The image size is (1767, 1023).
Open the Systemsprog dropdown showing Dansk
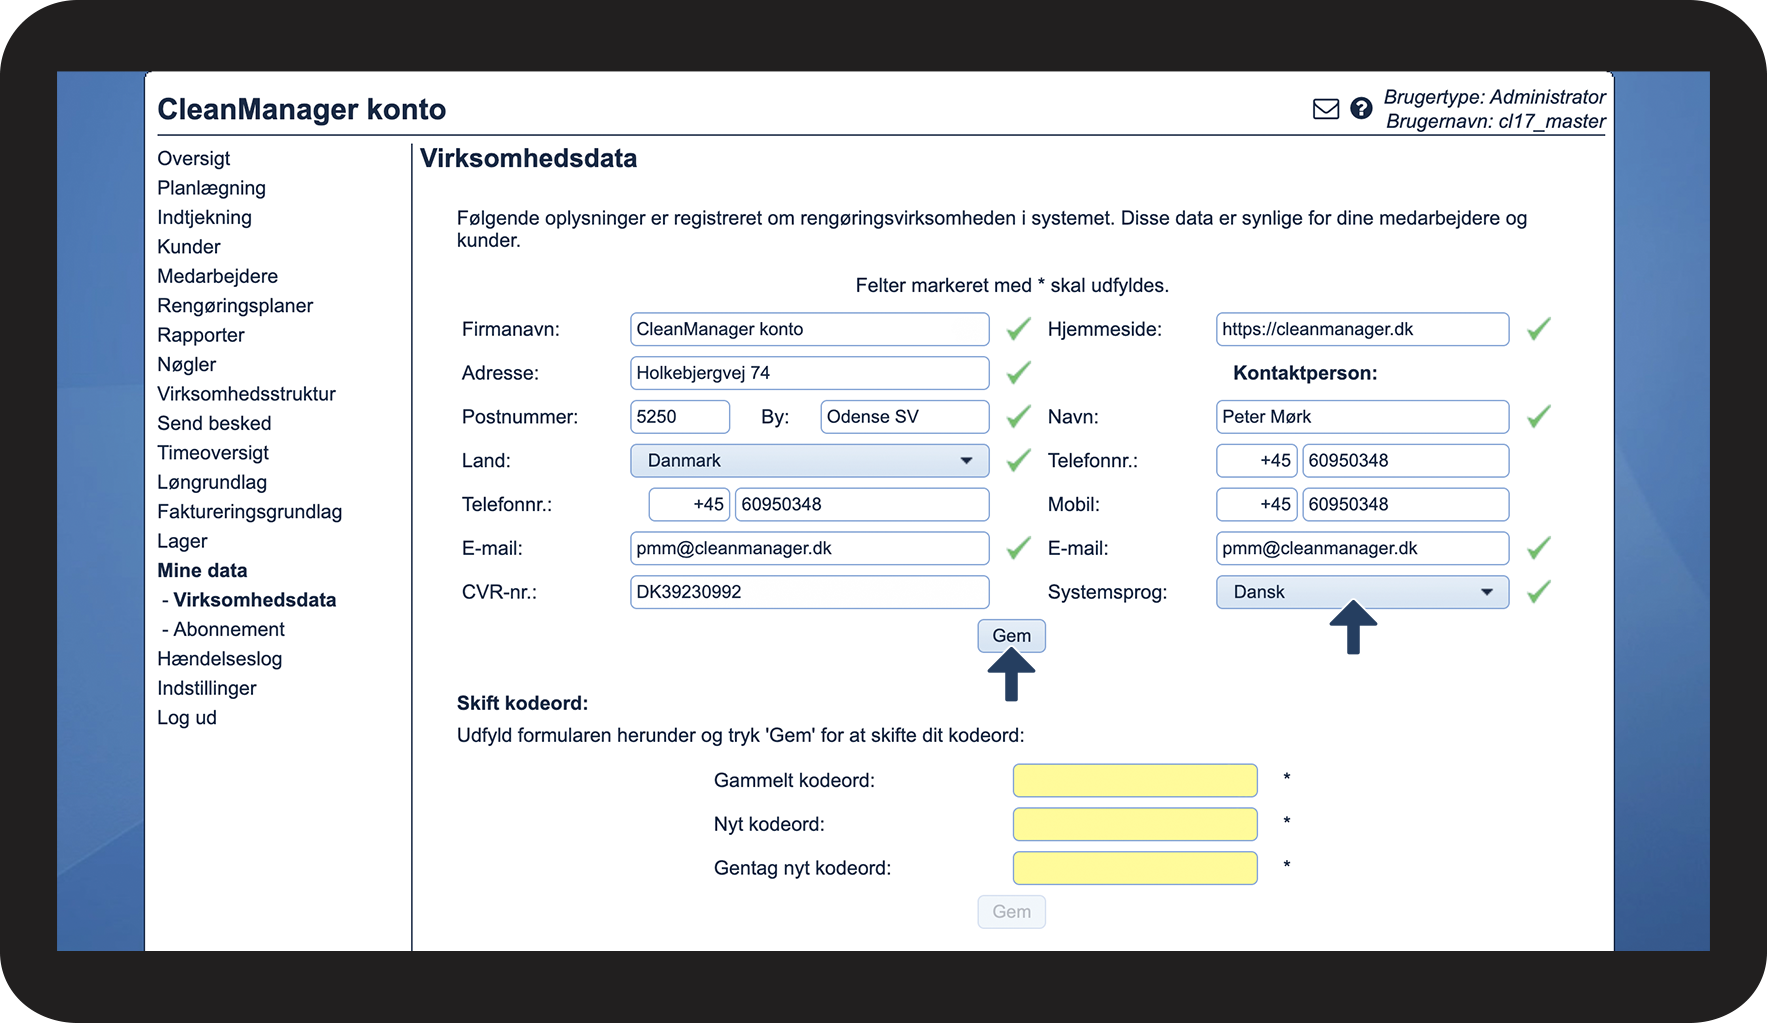[1362, 592]
